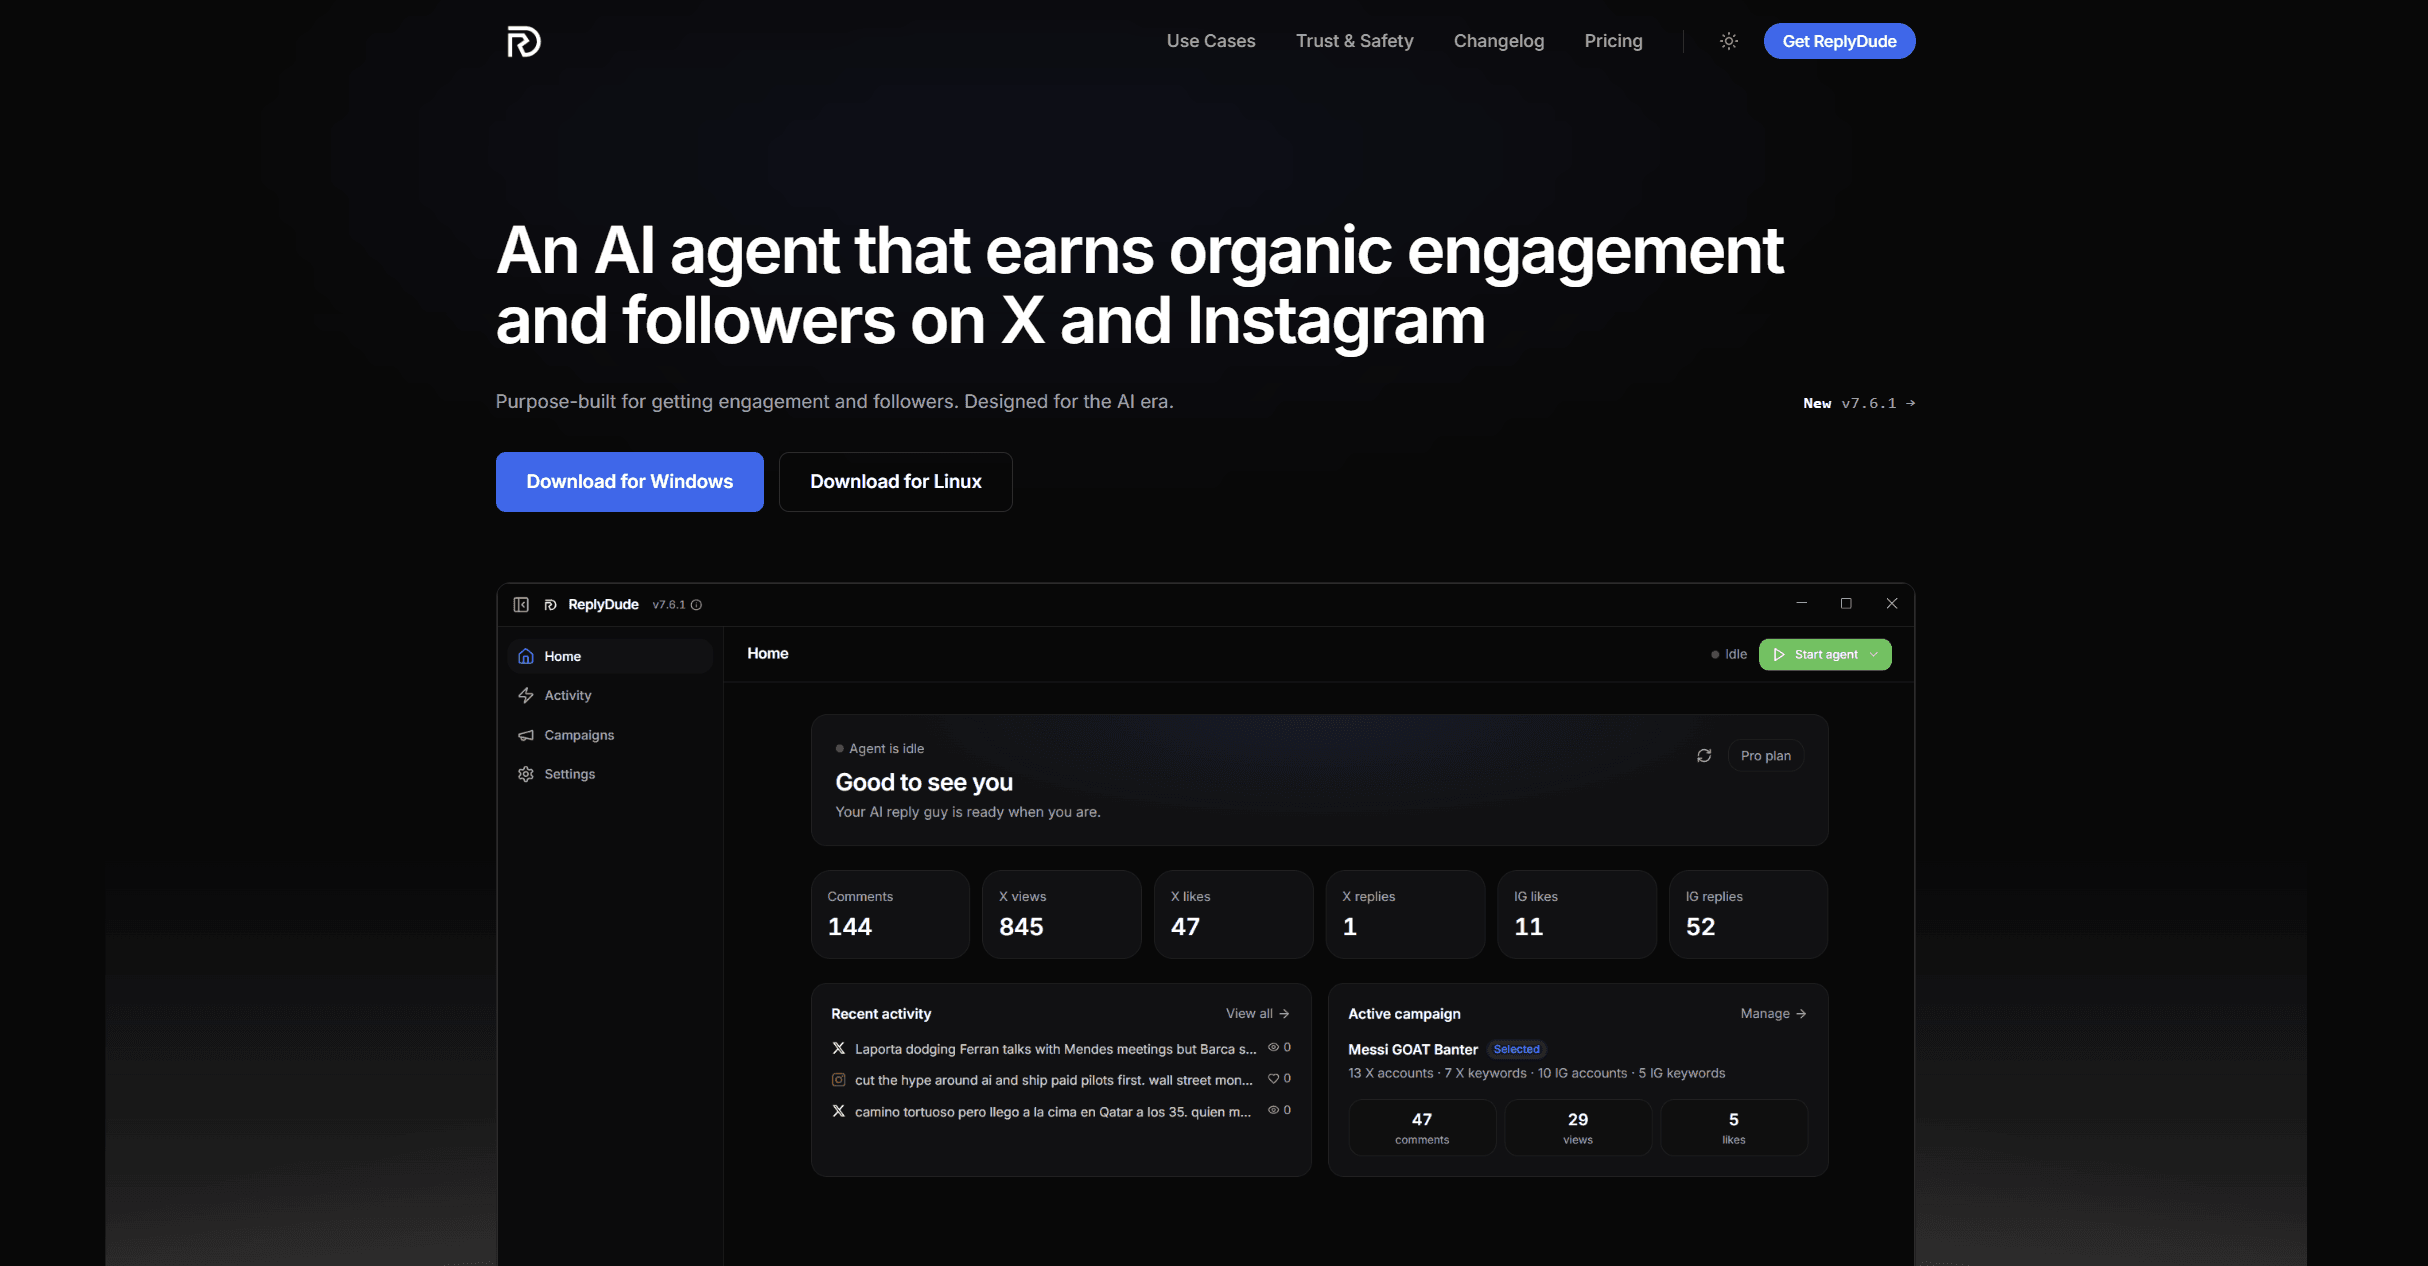Viewport: 2428px width, 1266px height.
Task: Click the Get ReplyDude button
Action: (x=1839, y=41)
